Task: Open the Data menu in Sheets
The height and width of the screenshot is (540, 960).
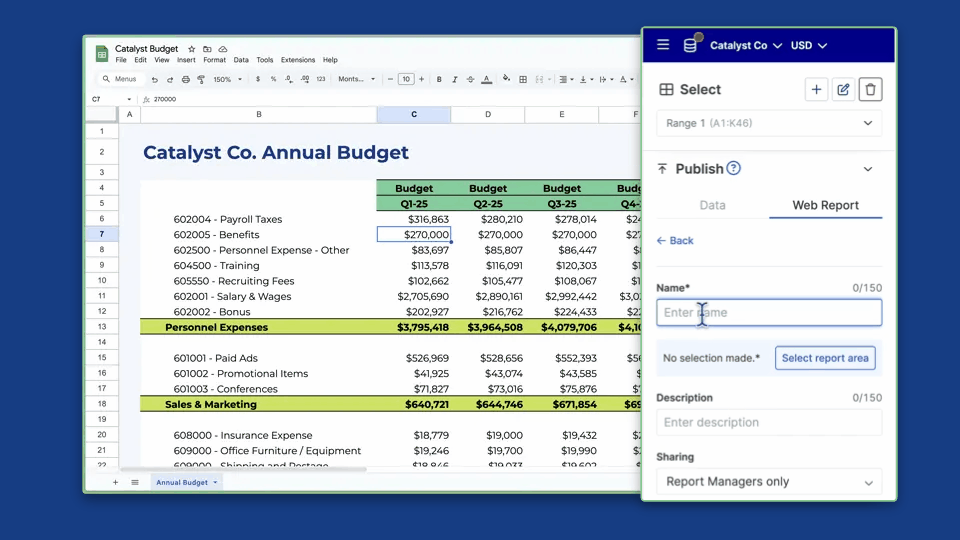Action: click(241, 60)
